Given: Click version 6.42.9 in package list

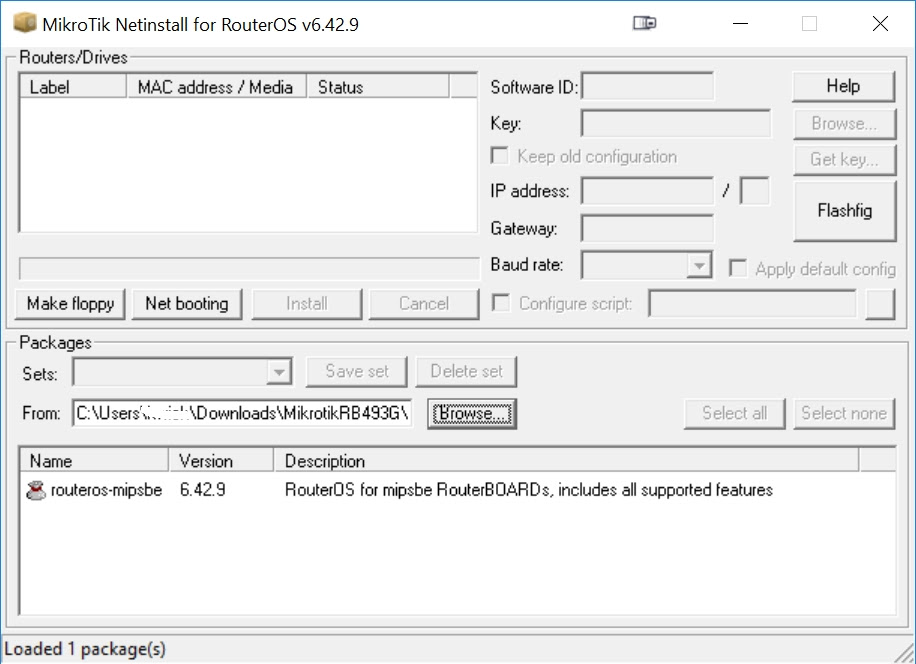Looking at the screenshot, I should (203, 490).
